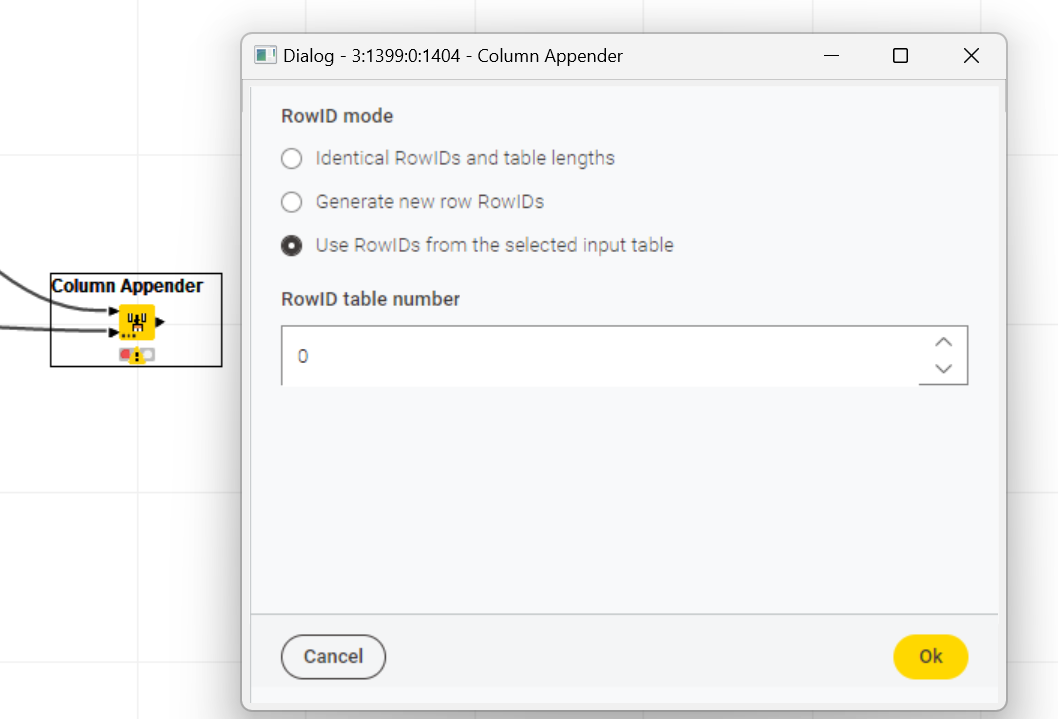Click the Column Appender node label text
The image size is (1058, 719).
click(127, 286)
